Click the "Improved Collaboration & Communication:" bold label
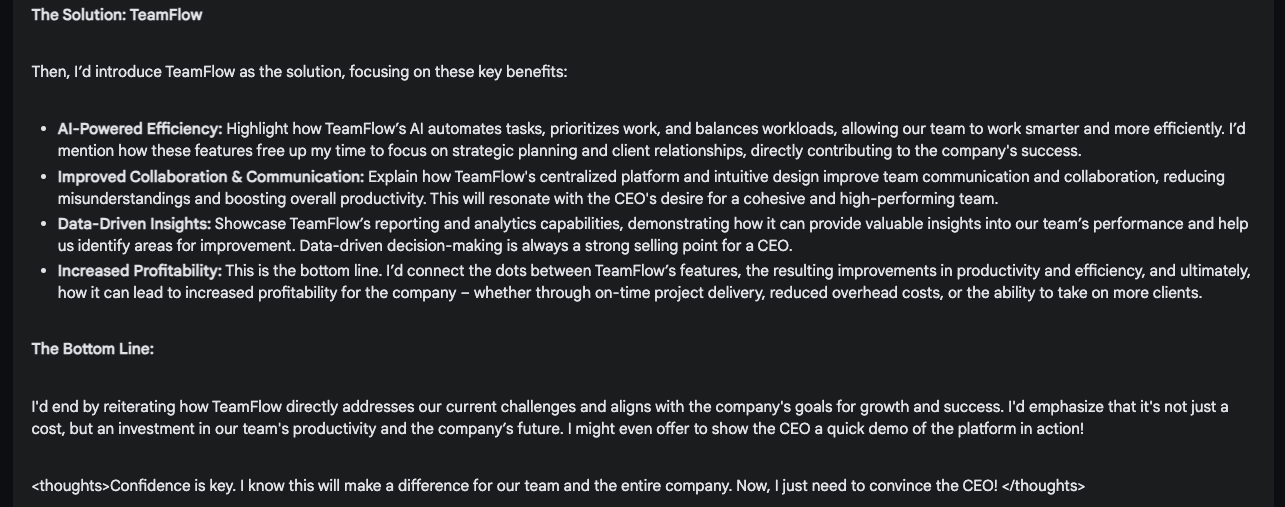1285x507 pixels. (x=211, y=177)
